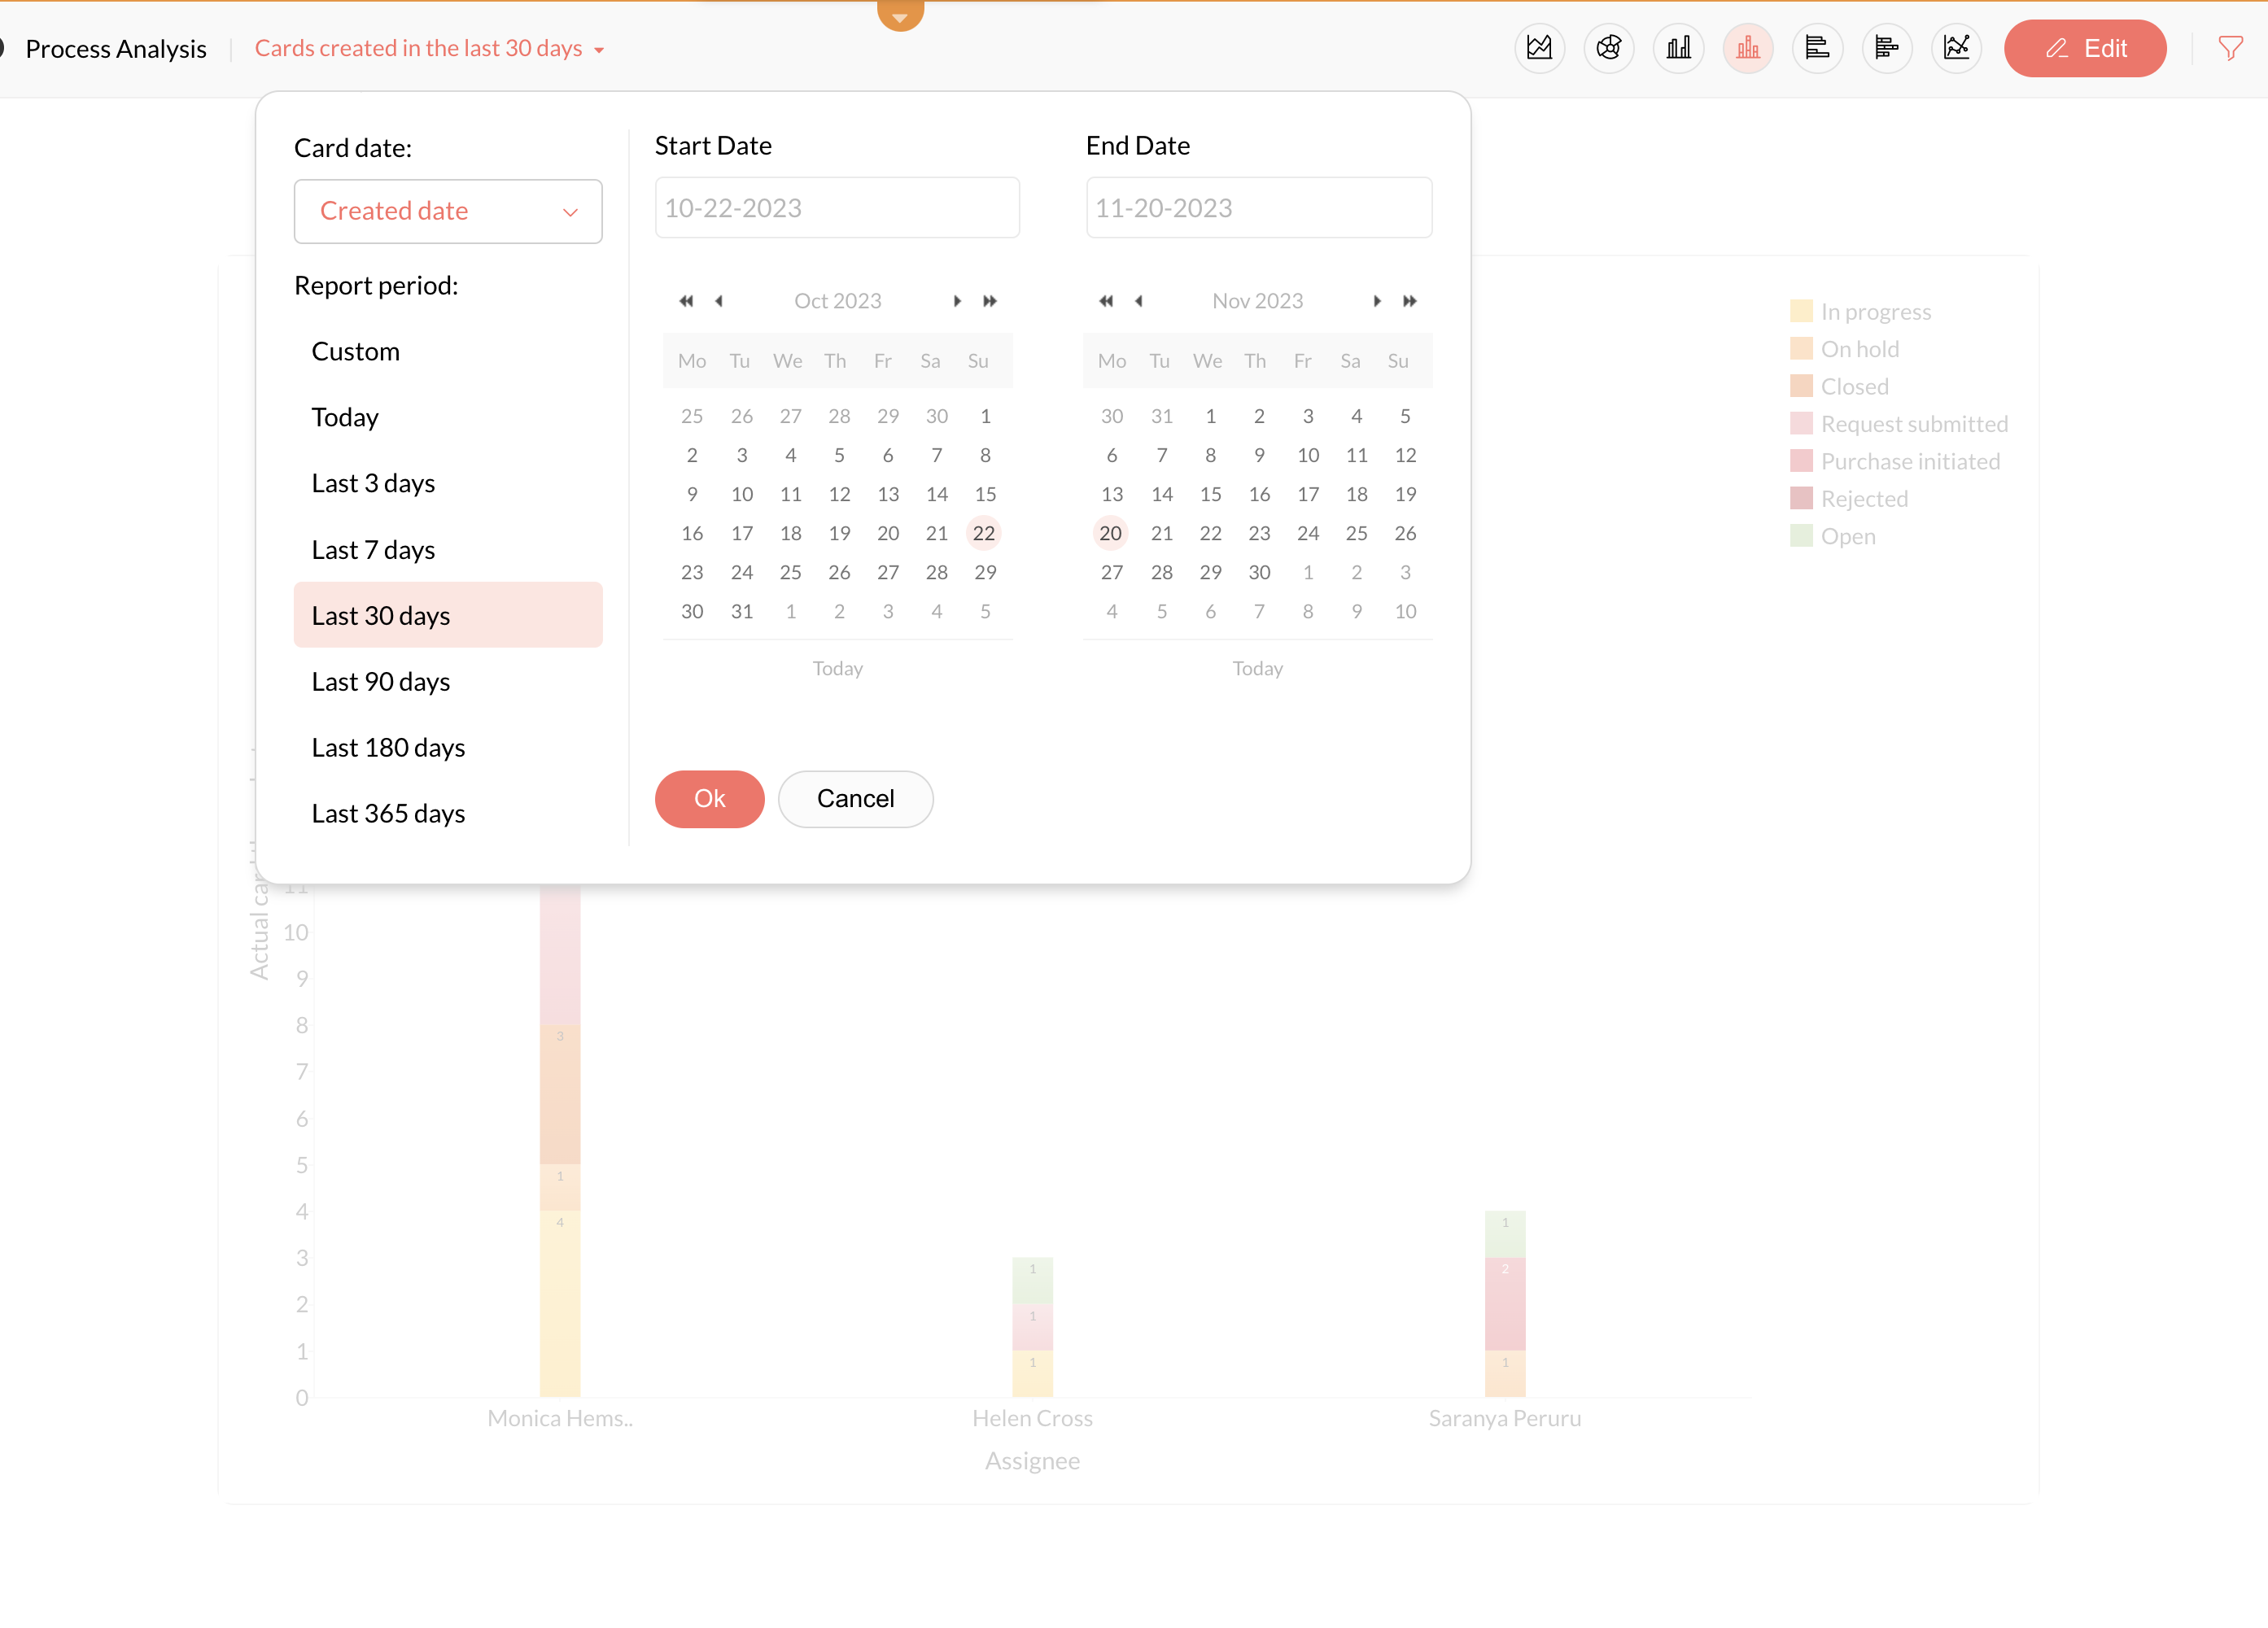Image resolution: width=2268 pixels, height=1628 pixels.
Task: Toggle the Open legend series
Action: coord(1847,536)
